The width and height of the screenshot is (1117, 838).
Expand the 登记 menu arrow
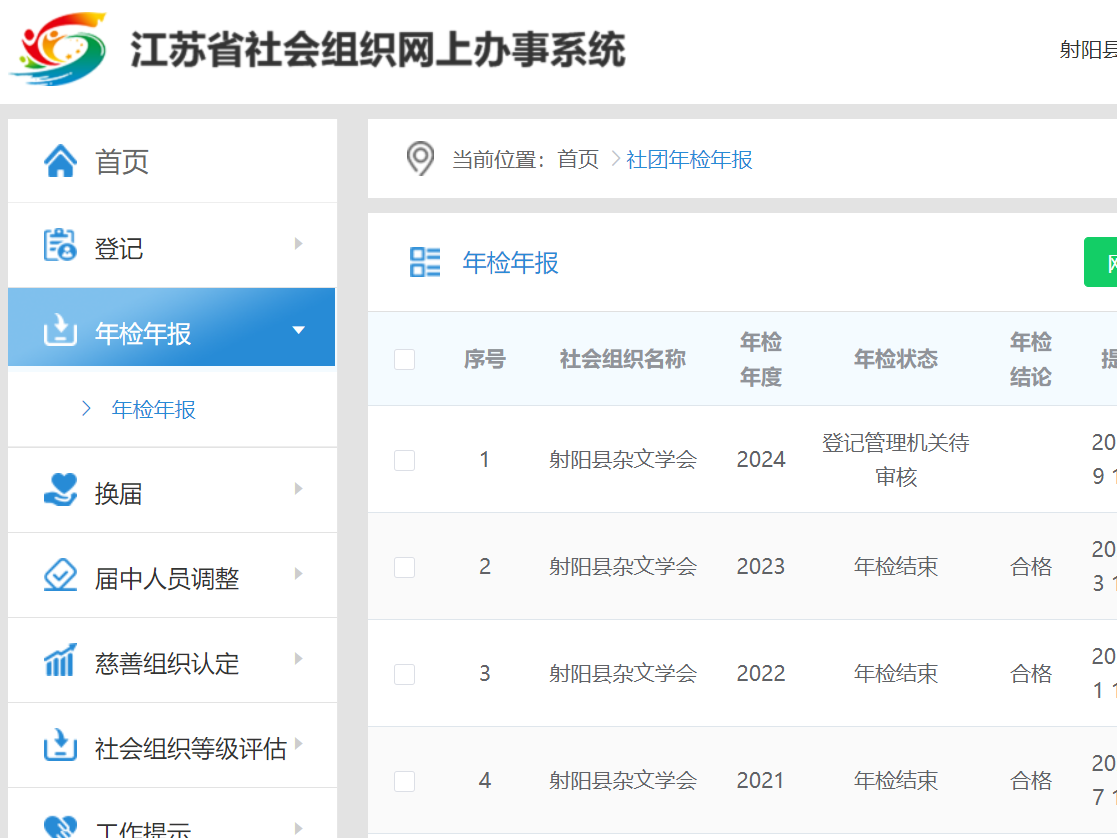click(x=298, y=244)
